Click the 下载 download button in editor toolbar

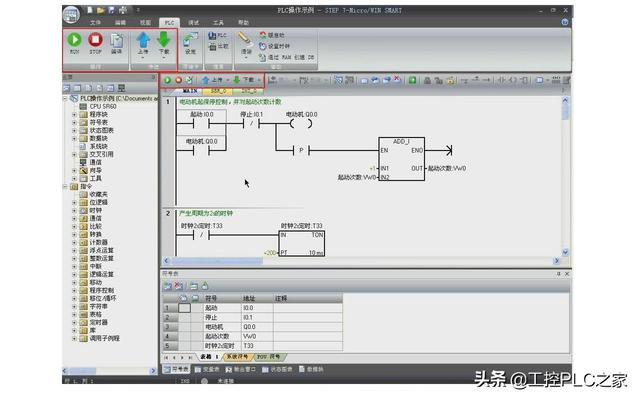click(244, 80)
